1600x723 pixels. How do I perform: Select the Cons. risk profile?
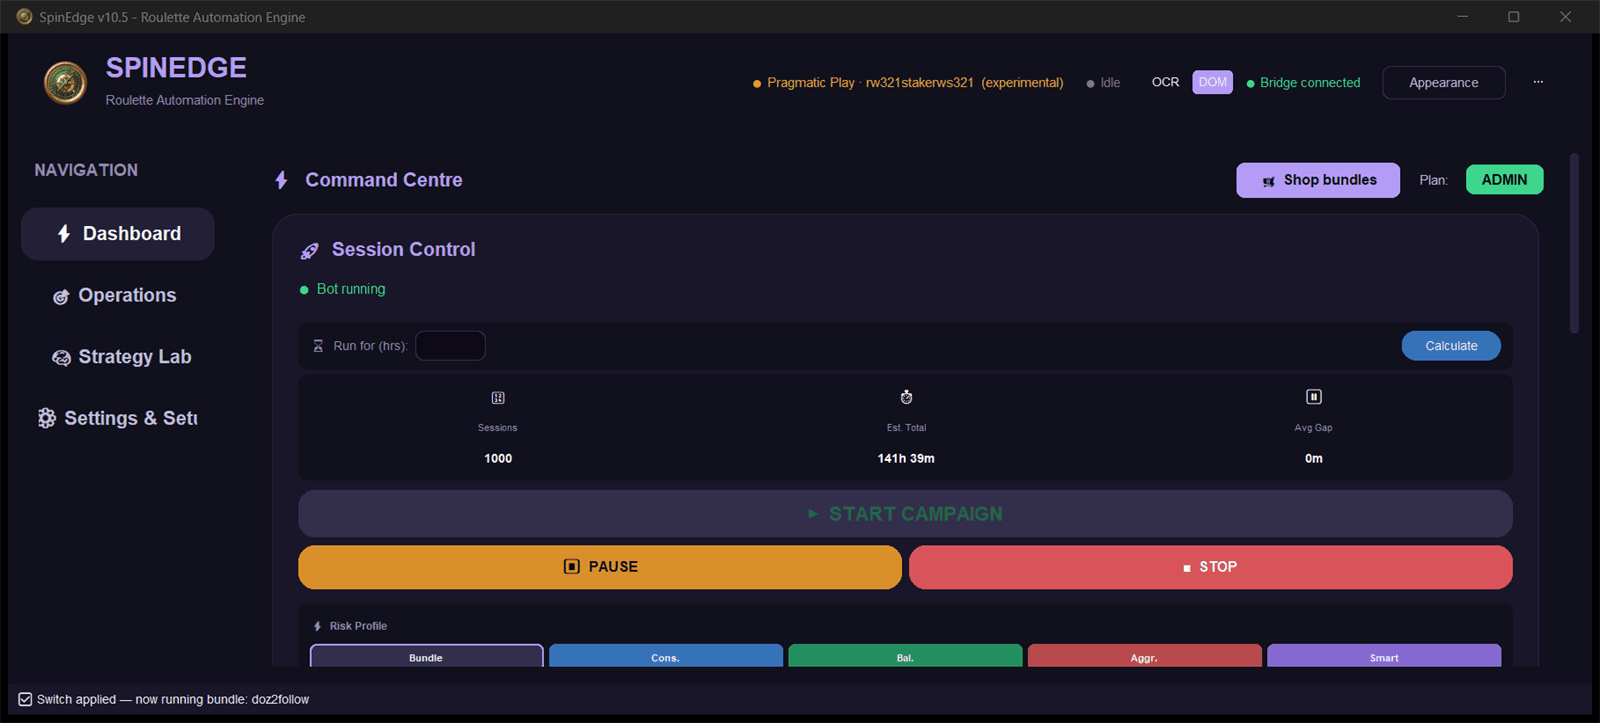pyautogui.click(x=665, y=656)
